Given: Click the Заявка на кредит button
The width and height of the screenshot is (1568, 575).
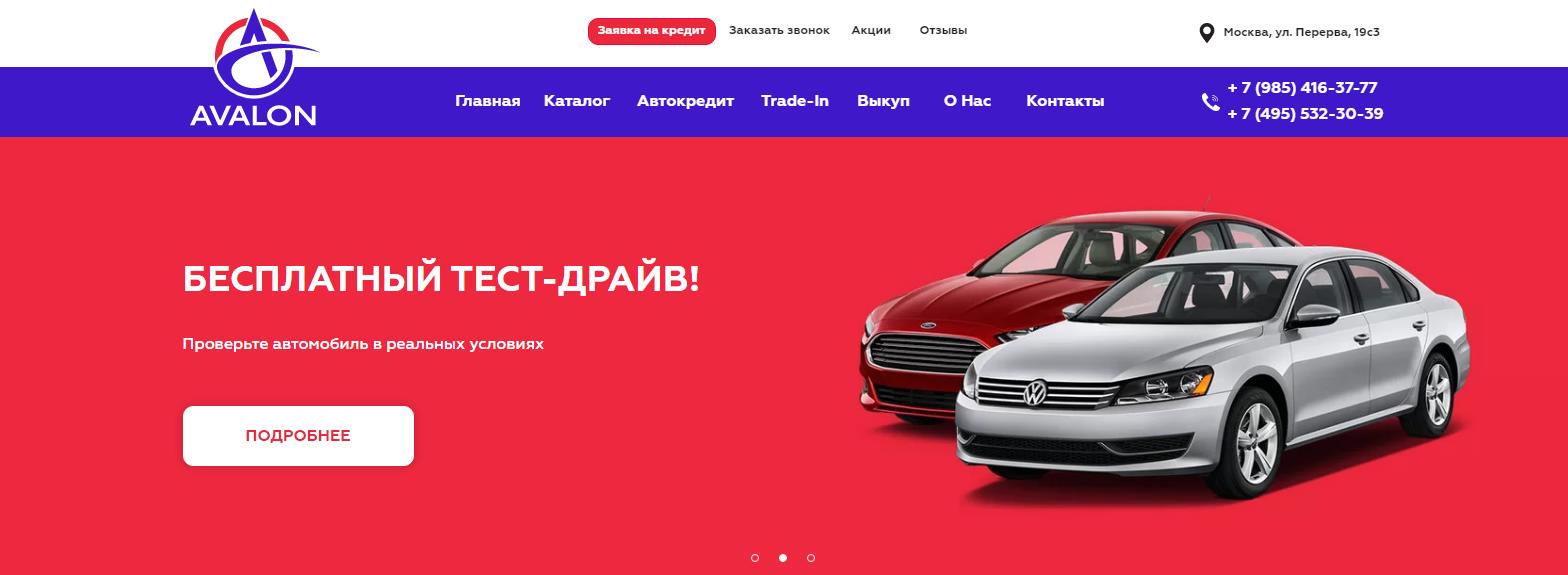Looking at the screenshot, I should (652, 31).
